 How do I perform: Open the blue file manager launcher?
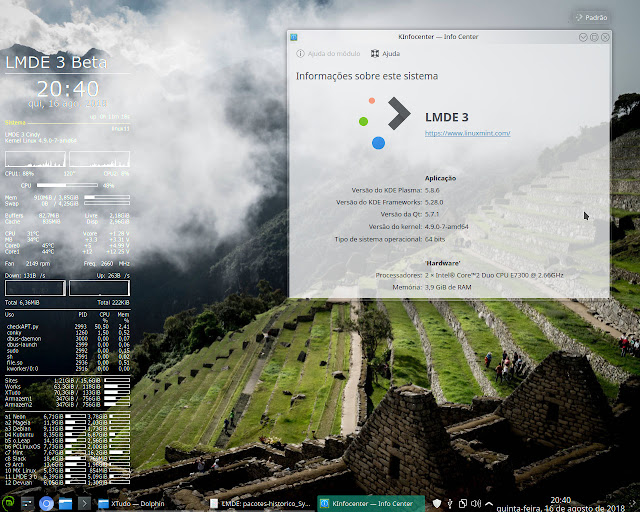[x=65, y=503]
